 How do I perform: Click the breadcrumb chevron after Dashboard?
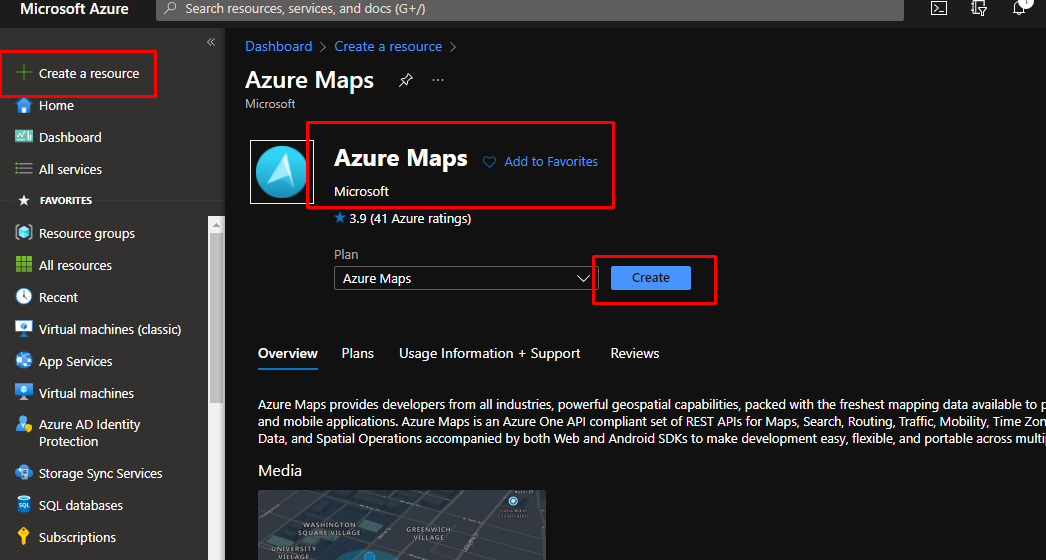(x=323, y=47)
